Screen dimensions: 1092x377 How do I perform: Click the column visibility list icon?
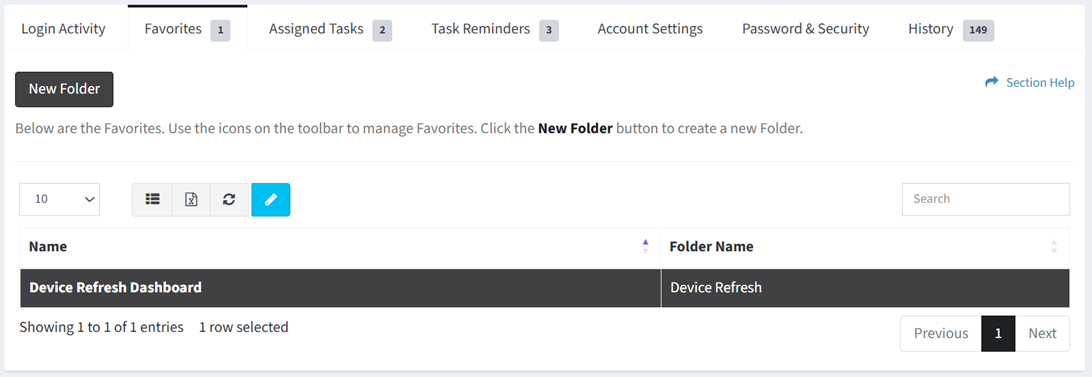click(x=152, y=199)
